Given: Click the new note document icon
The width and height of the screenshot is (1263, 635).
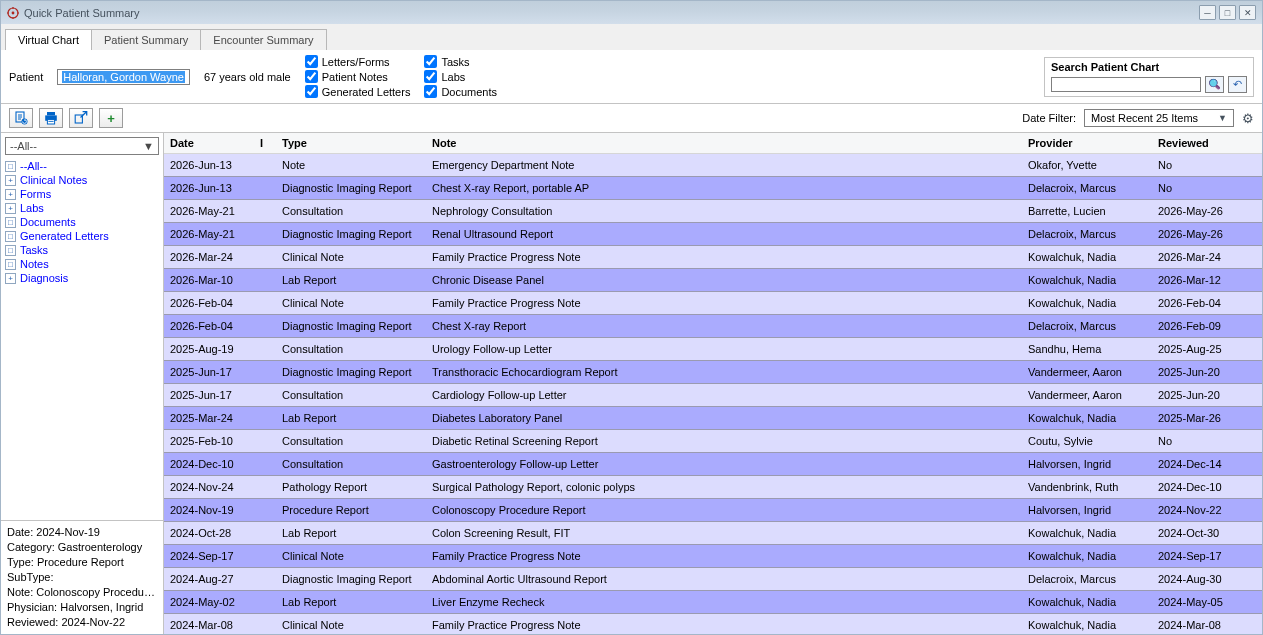Looking at the screenshot, I should point(21,118).
